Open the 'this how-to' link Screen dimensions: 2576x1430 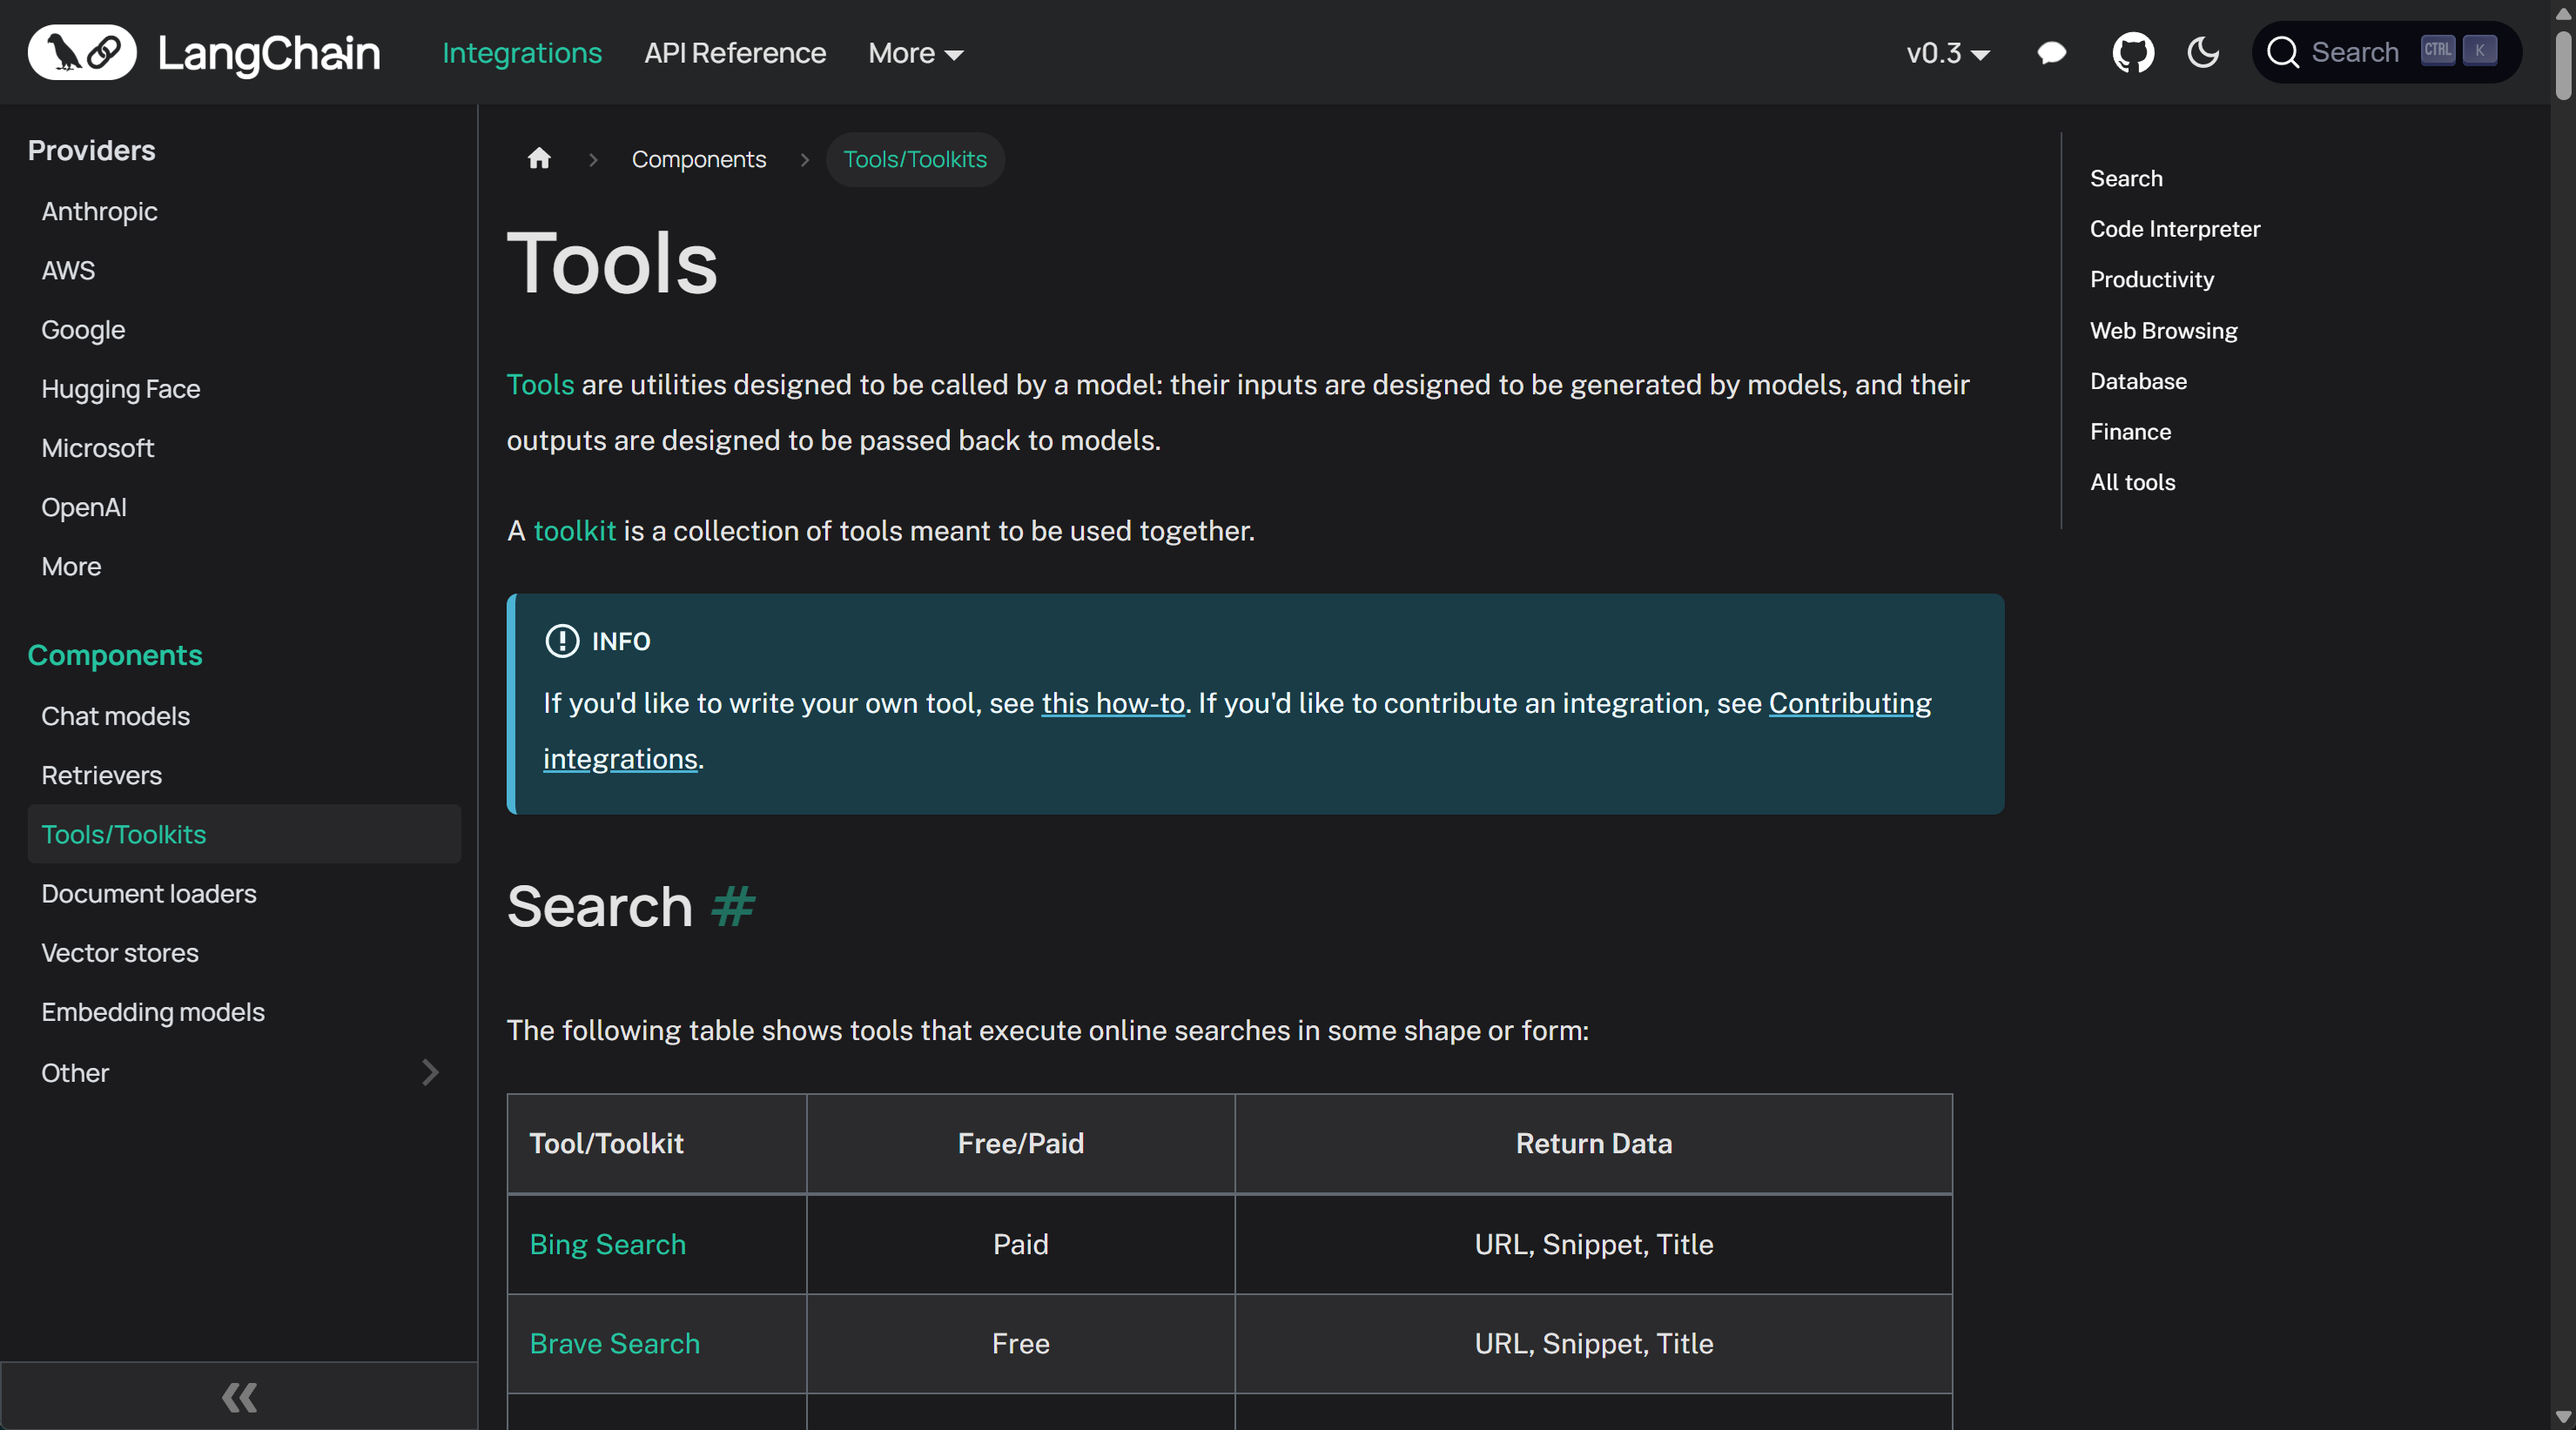click(x=1113, y=703)
